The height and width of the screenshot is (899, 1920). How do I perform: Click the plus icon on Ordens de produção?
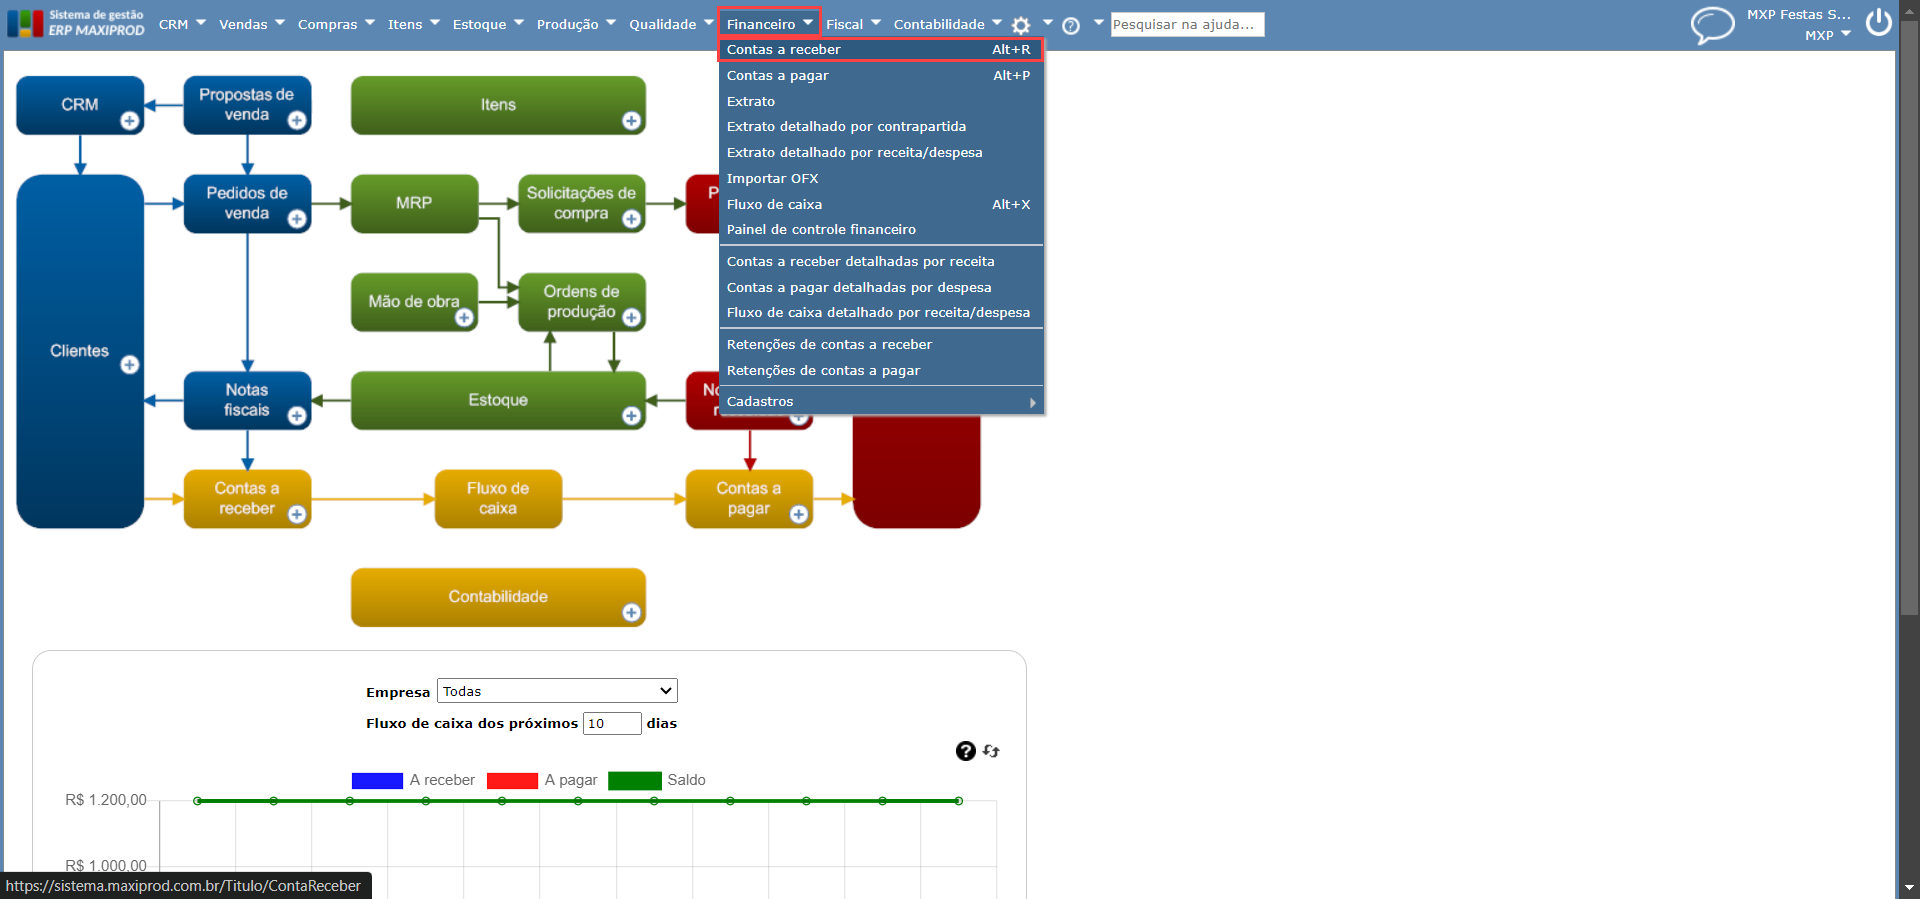(x=631, y=318)
